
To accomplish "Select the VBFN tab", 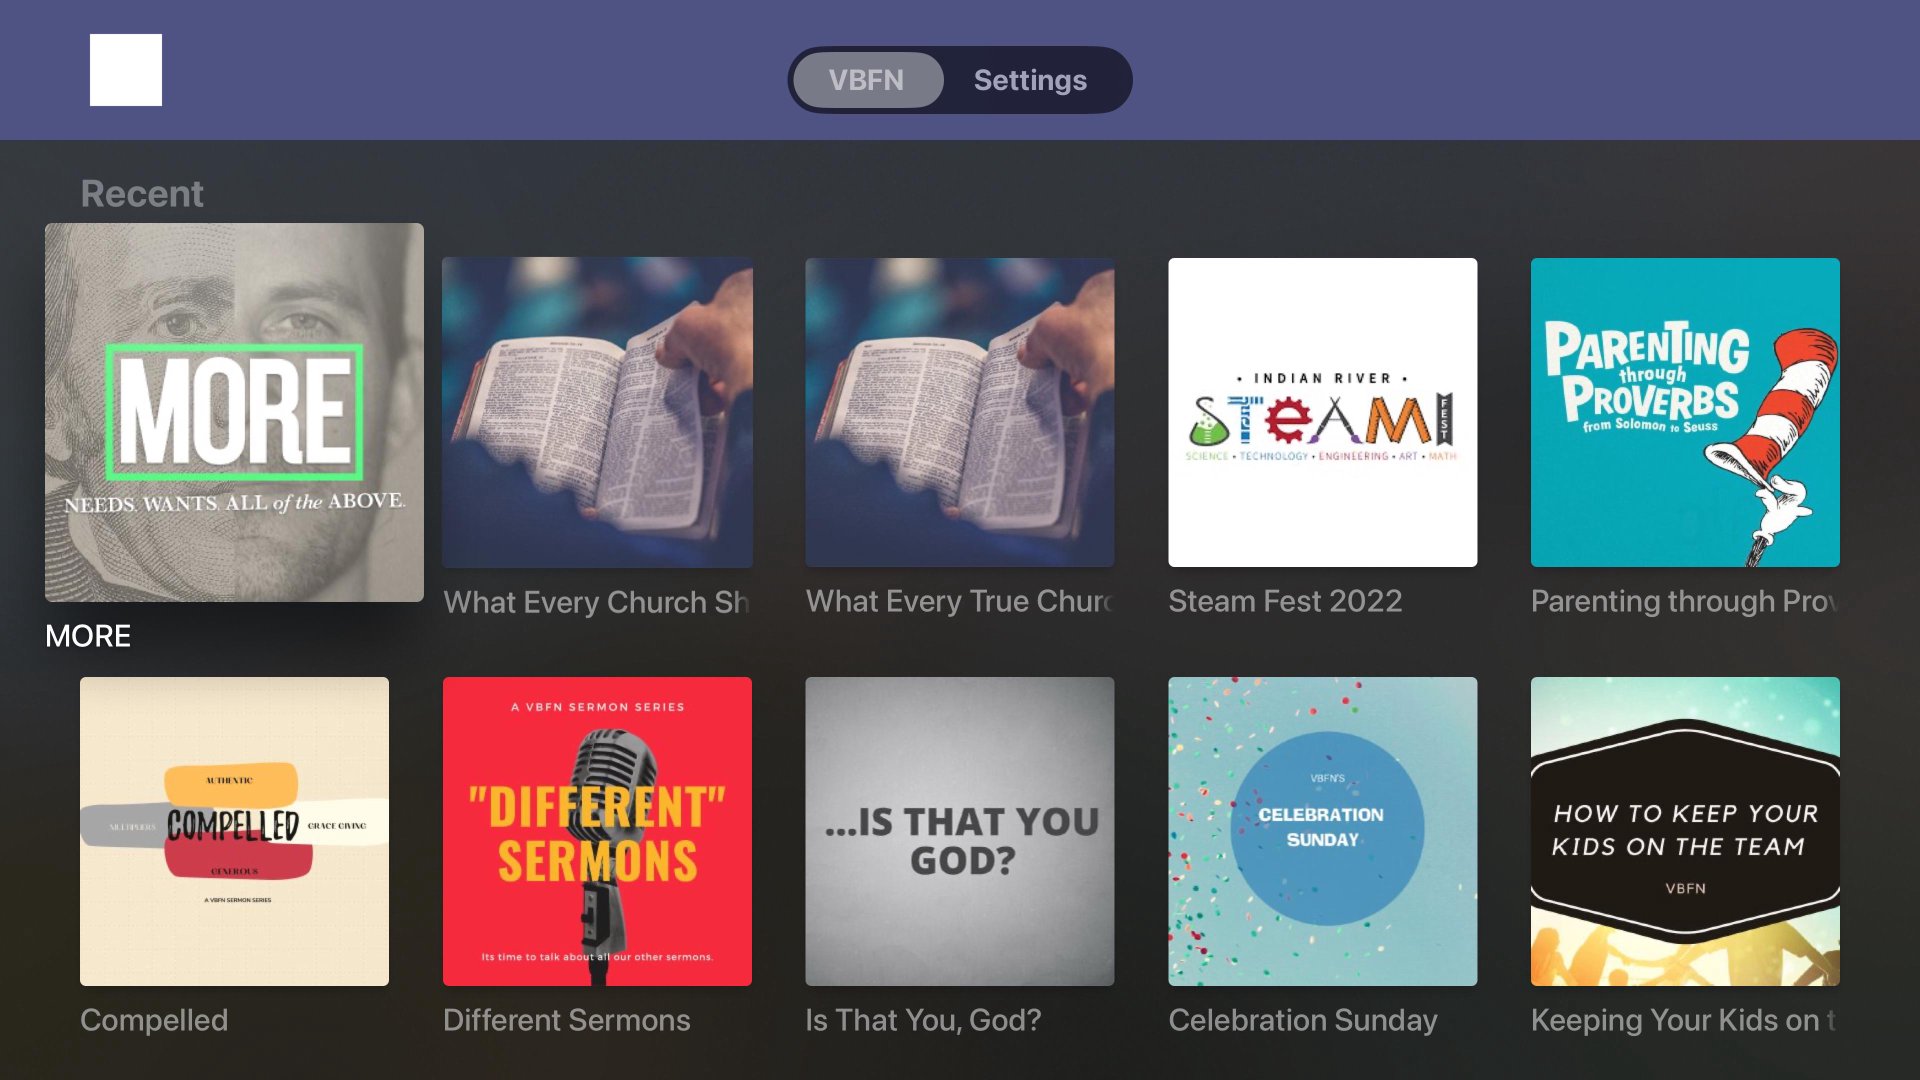I will coord(866,80).
